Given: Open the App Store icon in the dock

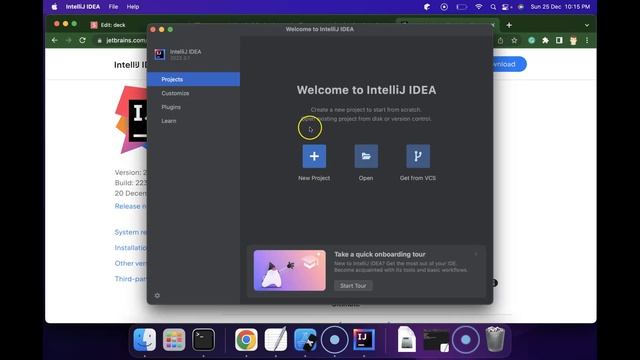Looking at the screenshot, I should click(305, 340).
